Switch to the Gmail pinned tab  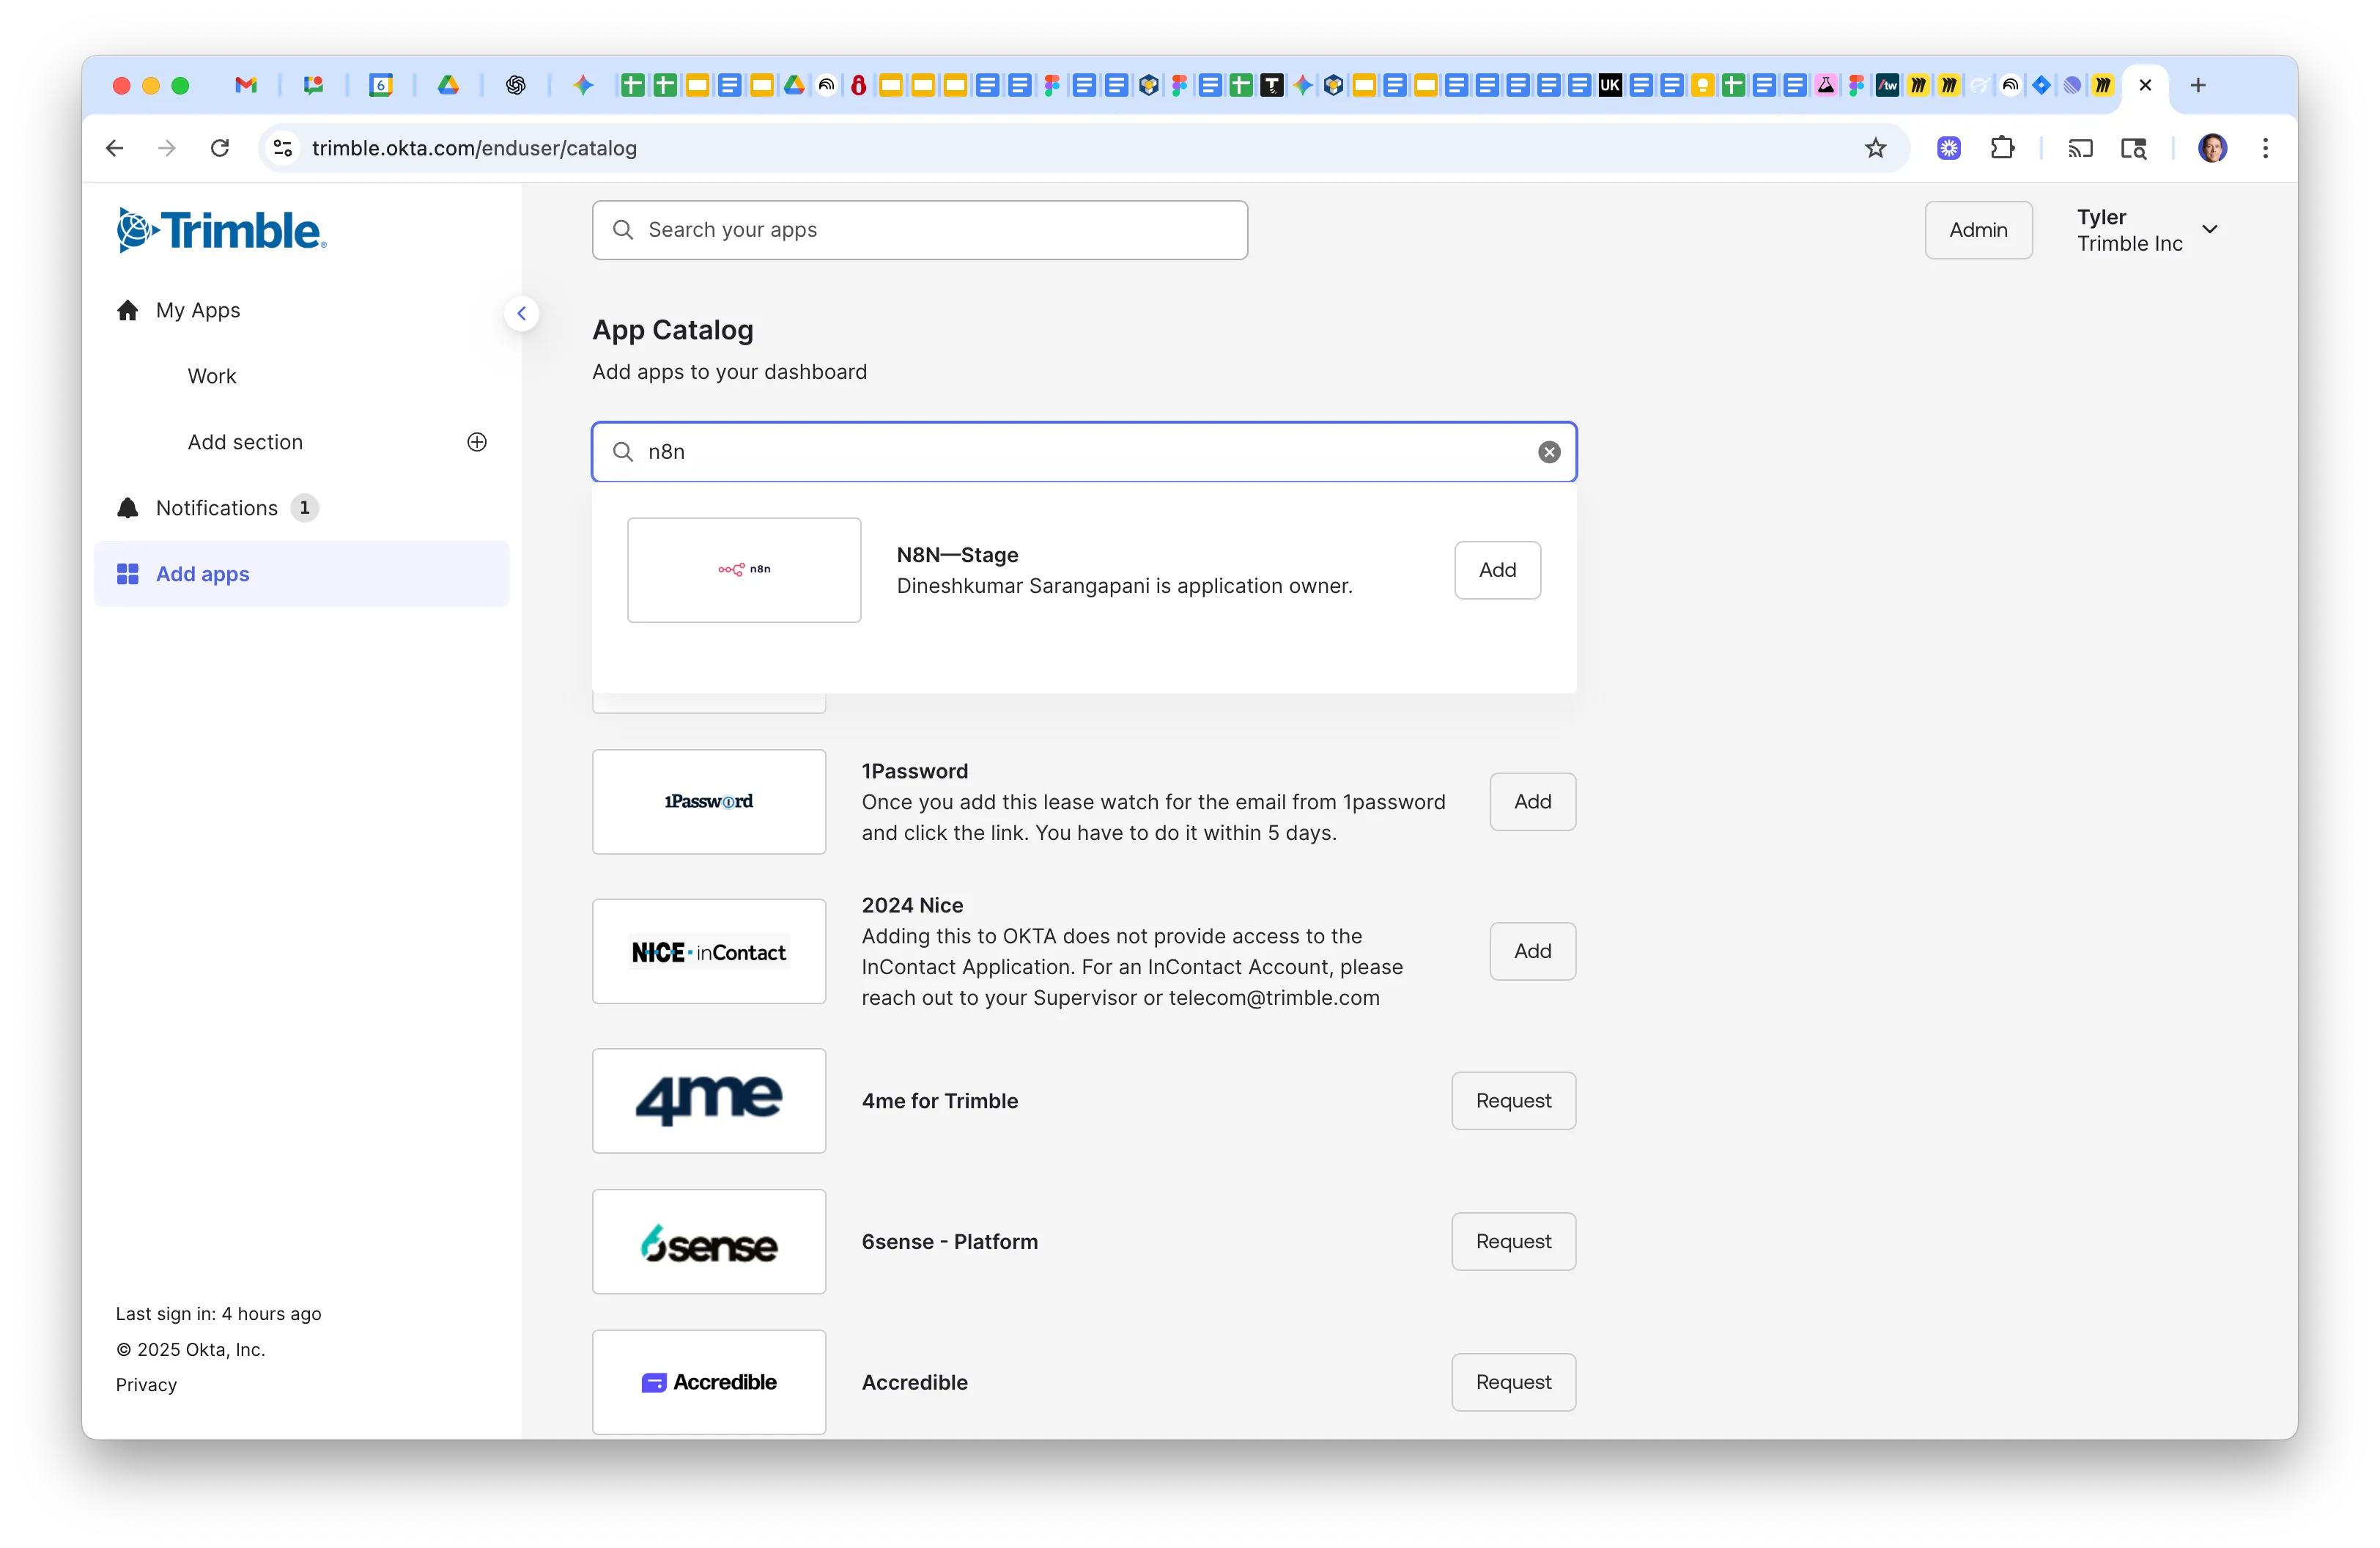246,85
